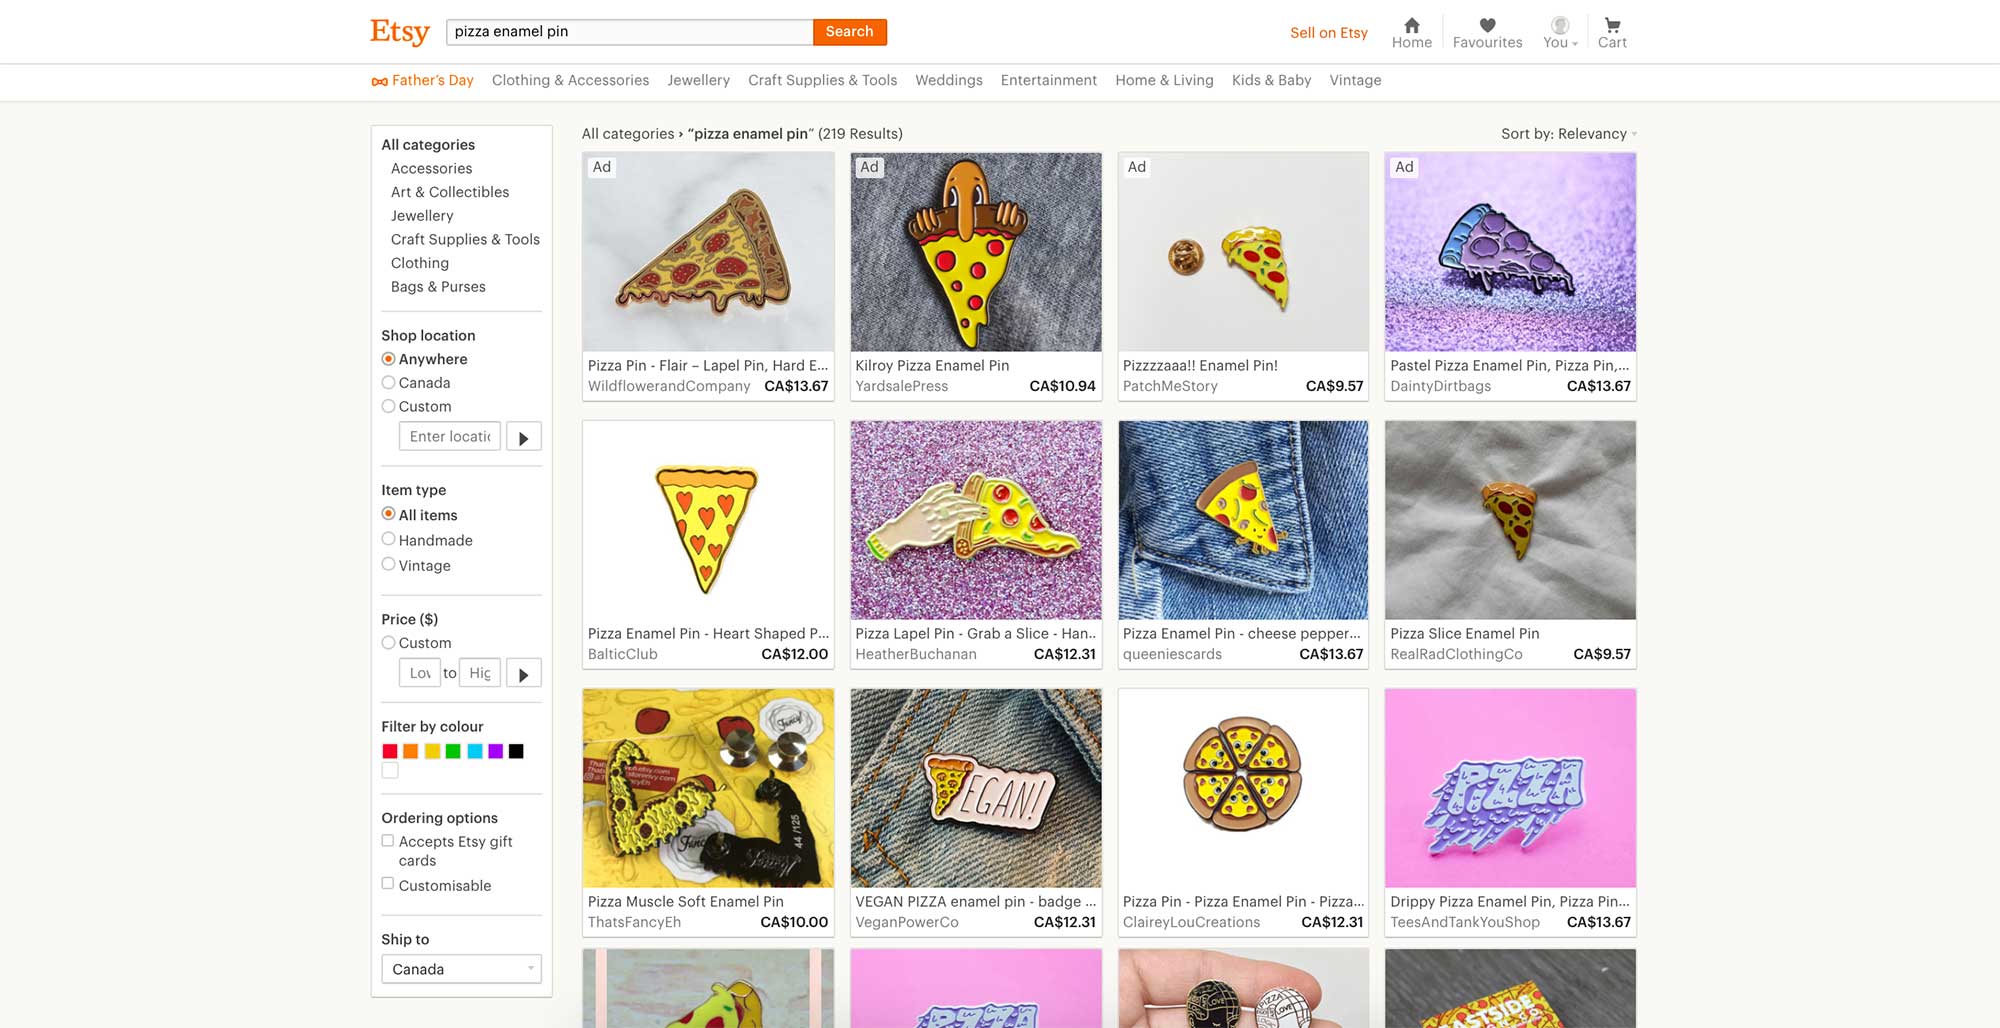Expand the Ship to Canada dropdown
Viewport: 2000px width, 1028px height.
coord(461,969)
